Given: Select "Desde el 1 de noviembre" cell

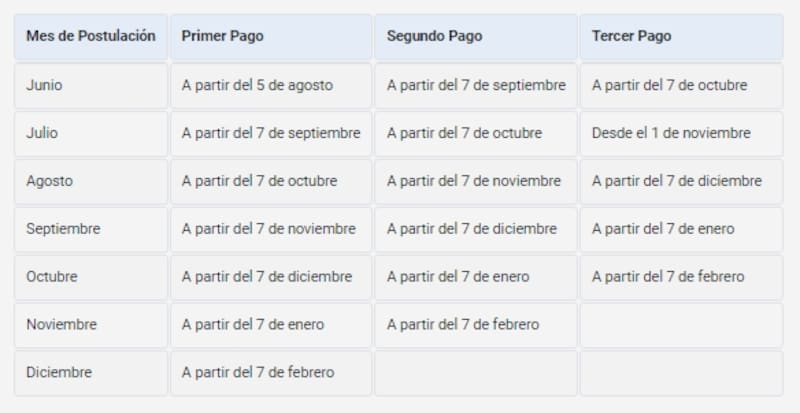Looking at the screenshot, I should [x=670, y=133].
